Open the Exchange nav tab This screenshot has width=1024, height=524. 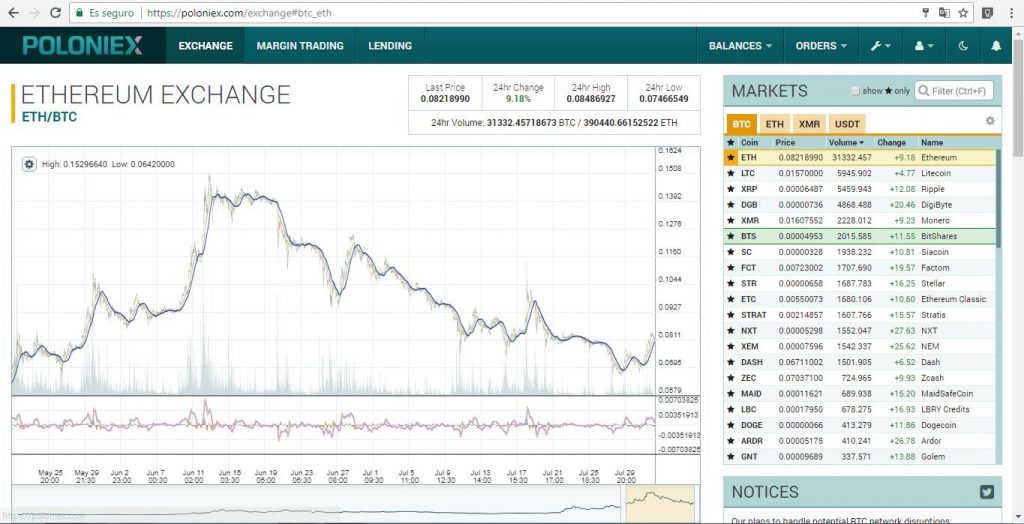[x=205, y=46]
